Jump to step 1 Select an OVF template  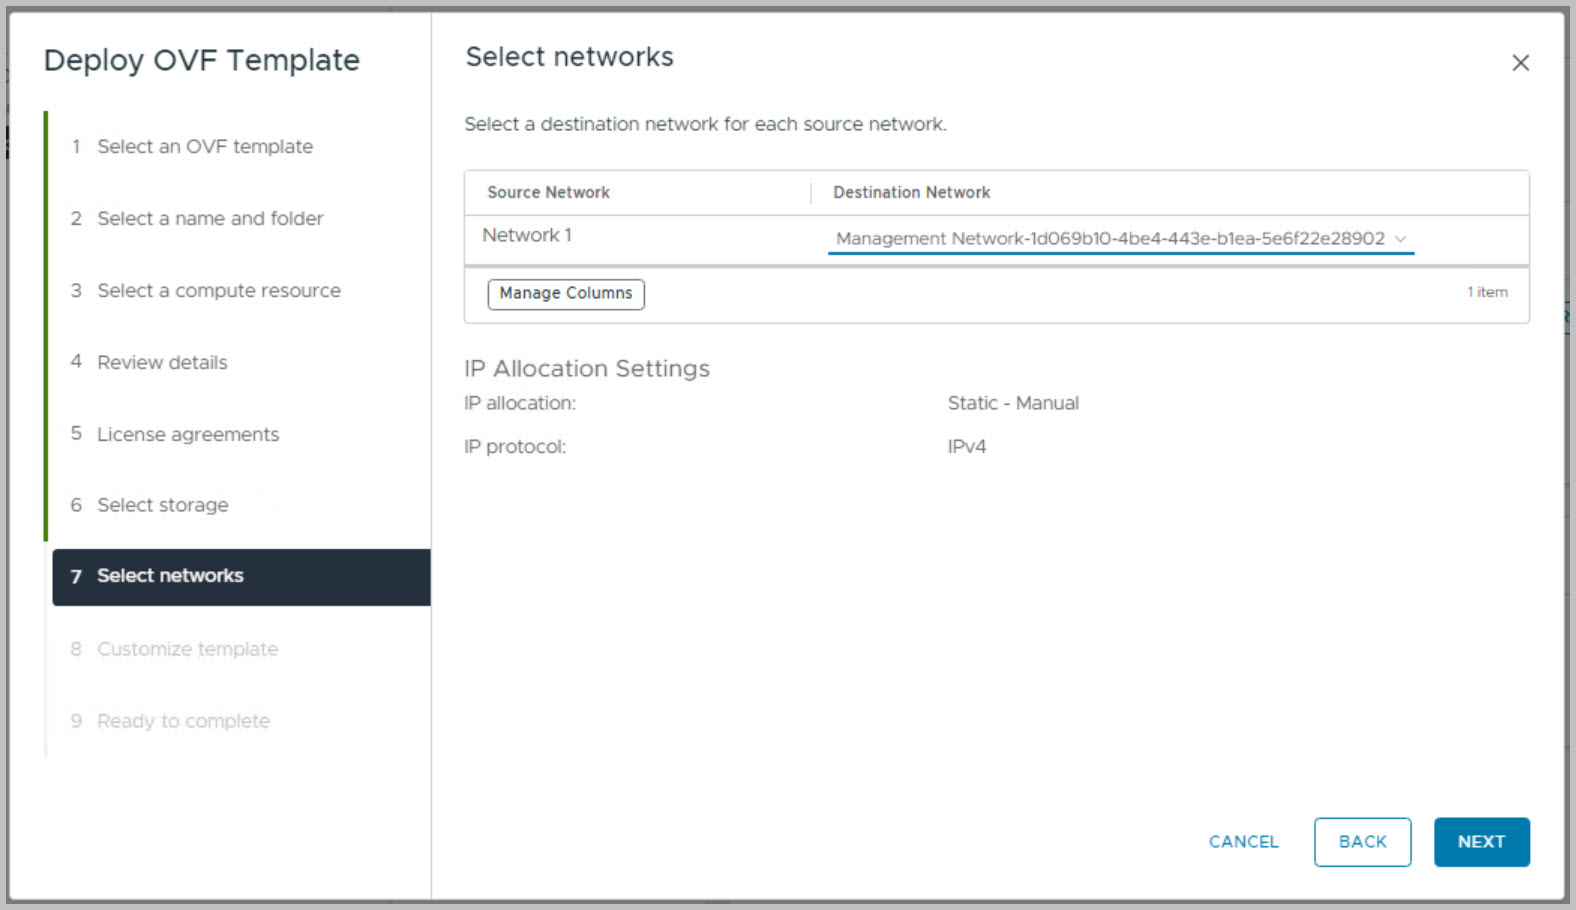click(x=204, y=147)
